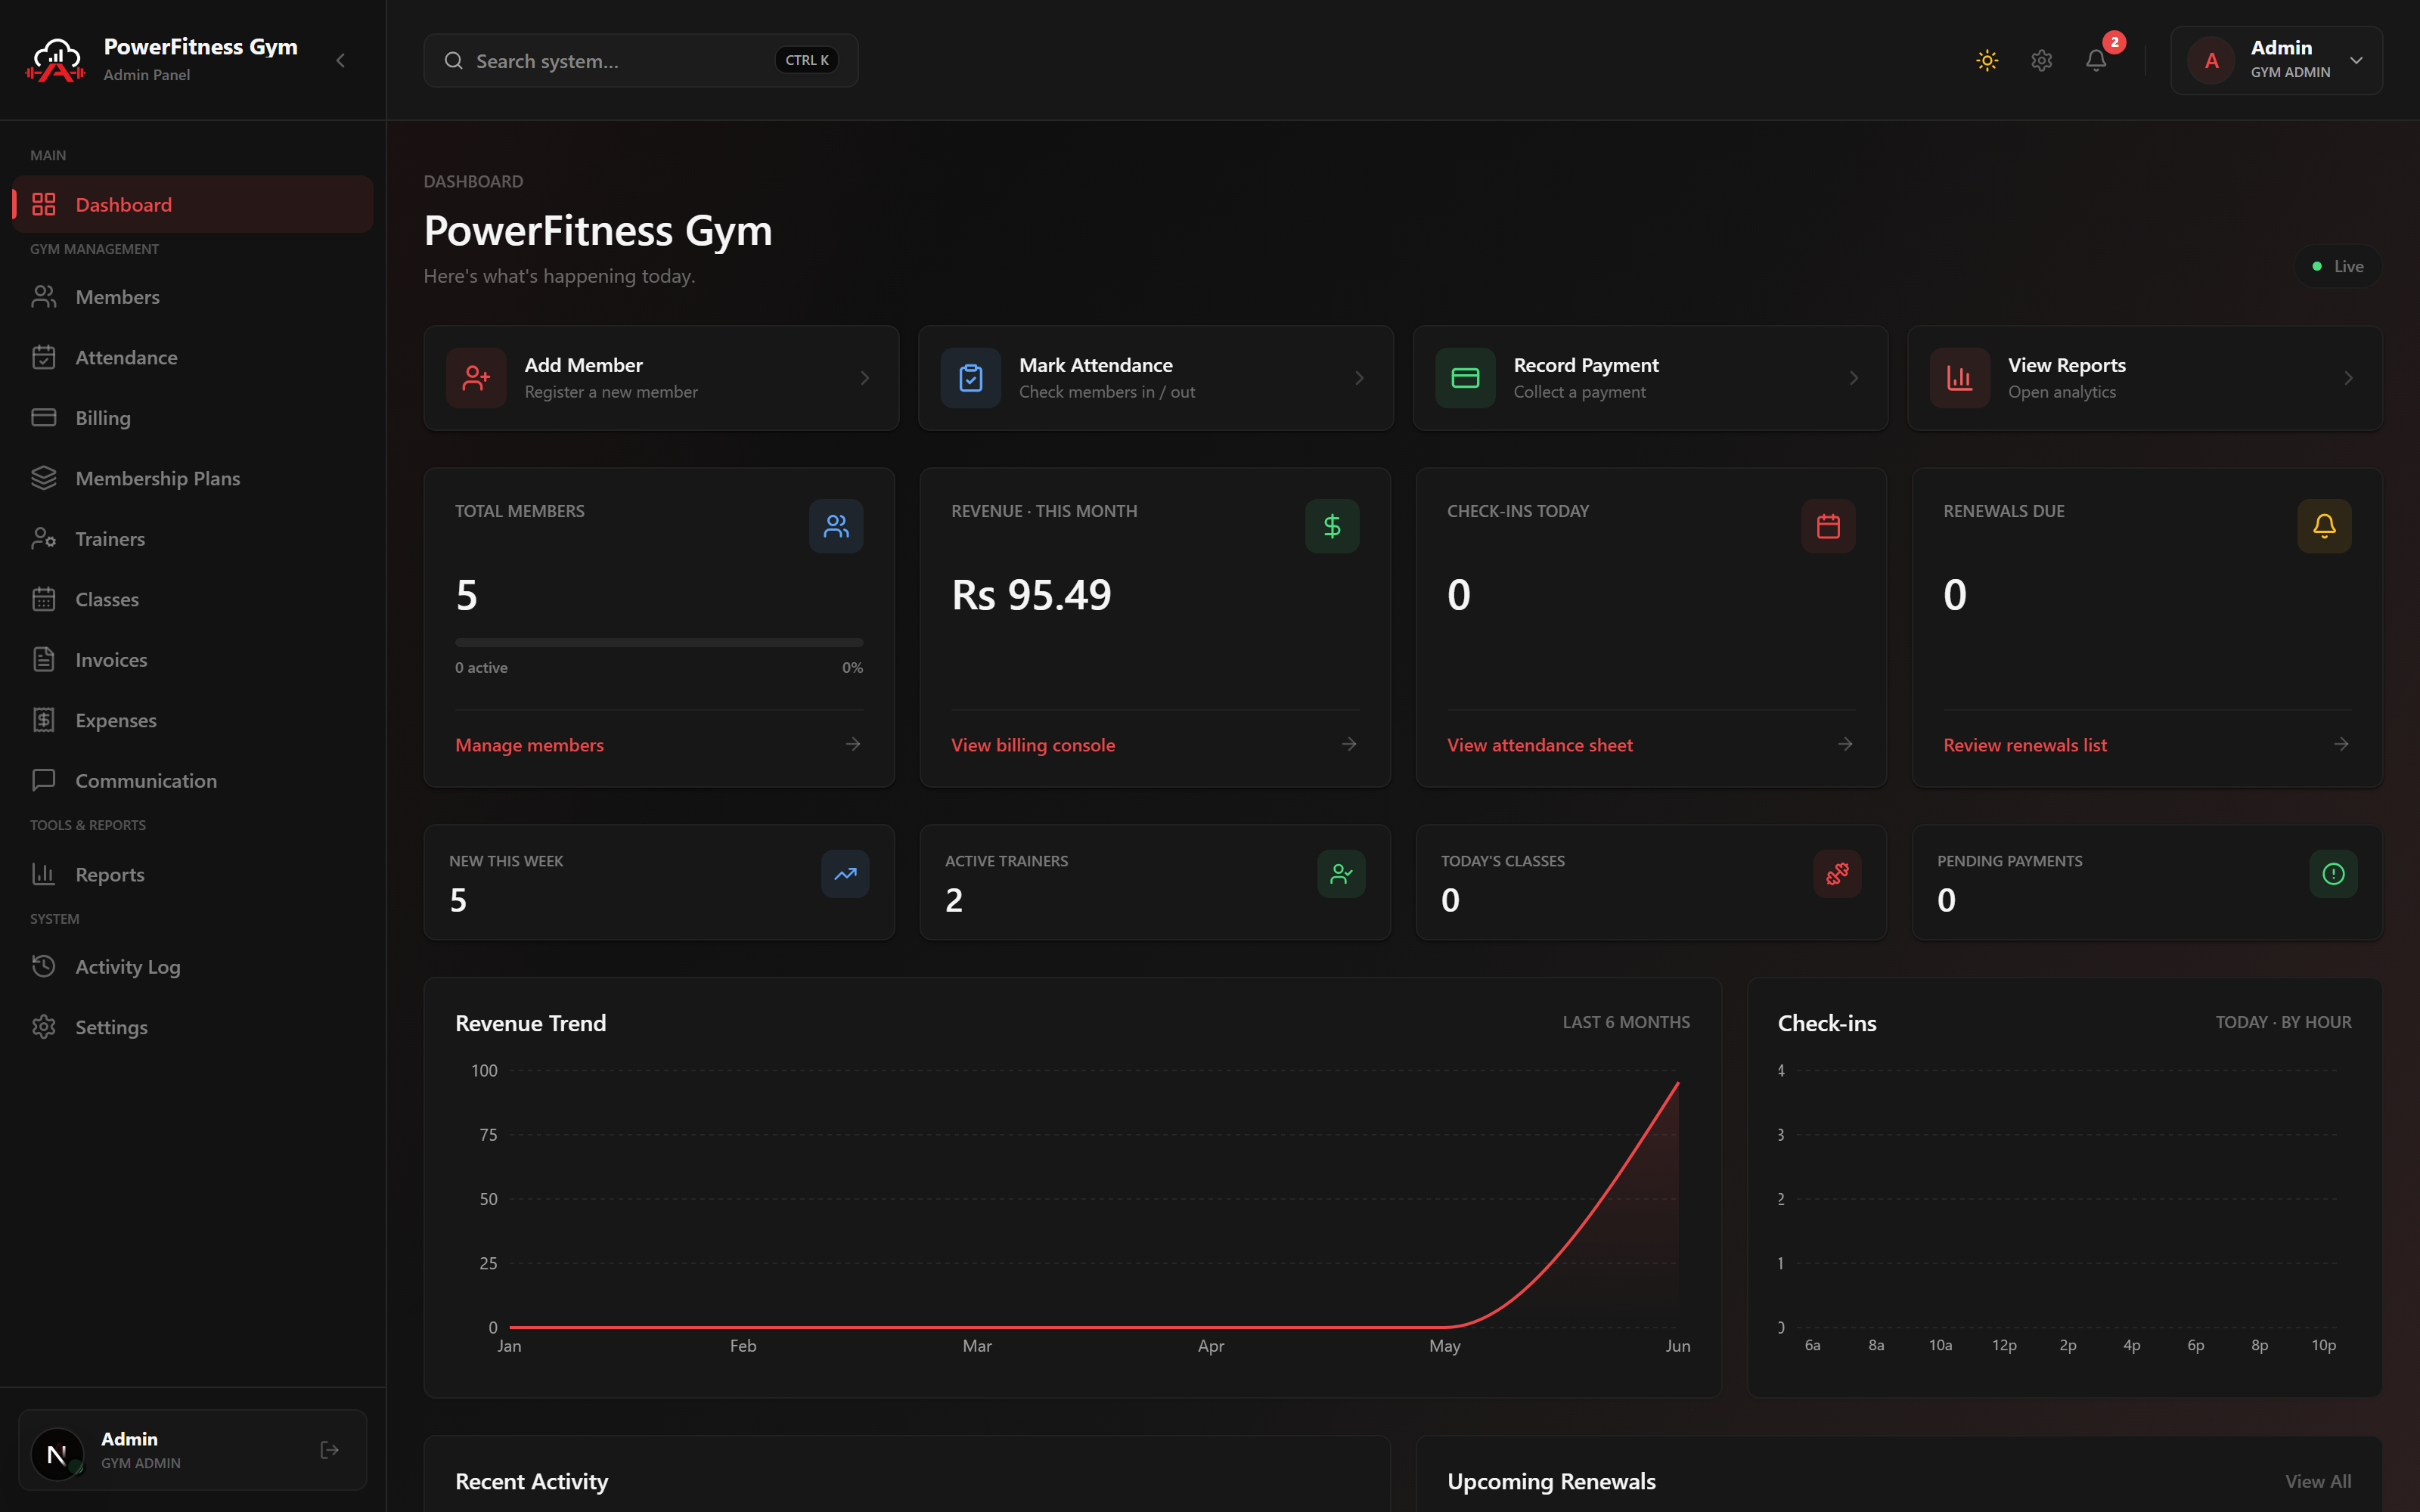Open the View billing console link
Image resolution: width=2420 pixels, height=1512 pixels.
[x=1032, y=745]
